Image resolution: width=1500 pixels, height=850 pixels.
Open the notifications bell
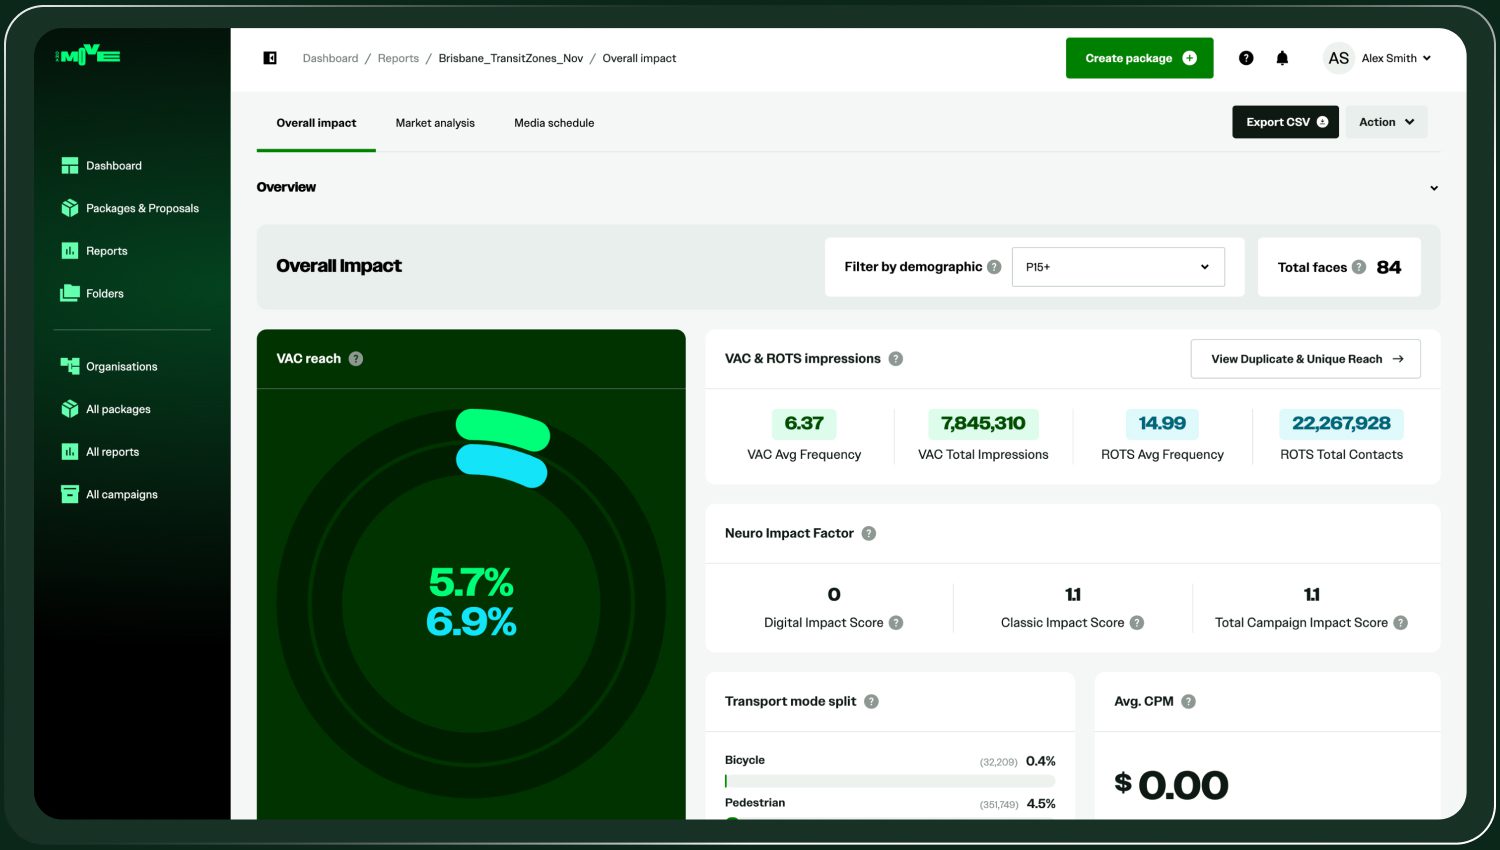pos(1282,58)
